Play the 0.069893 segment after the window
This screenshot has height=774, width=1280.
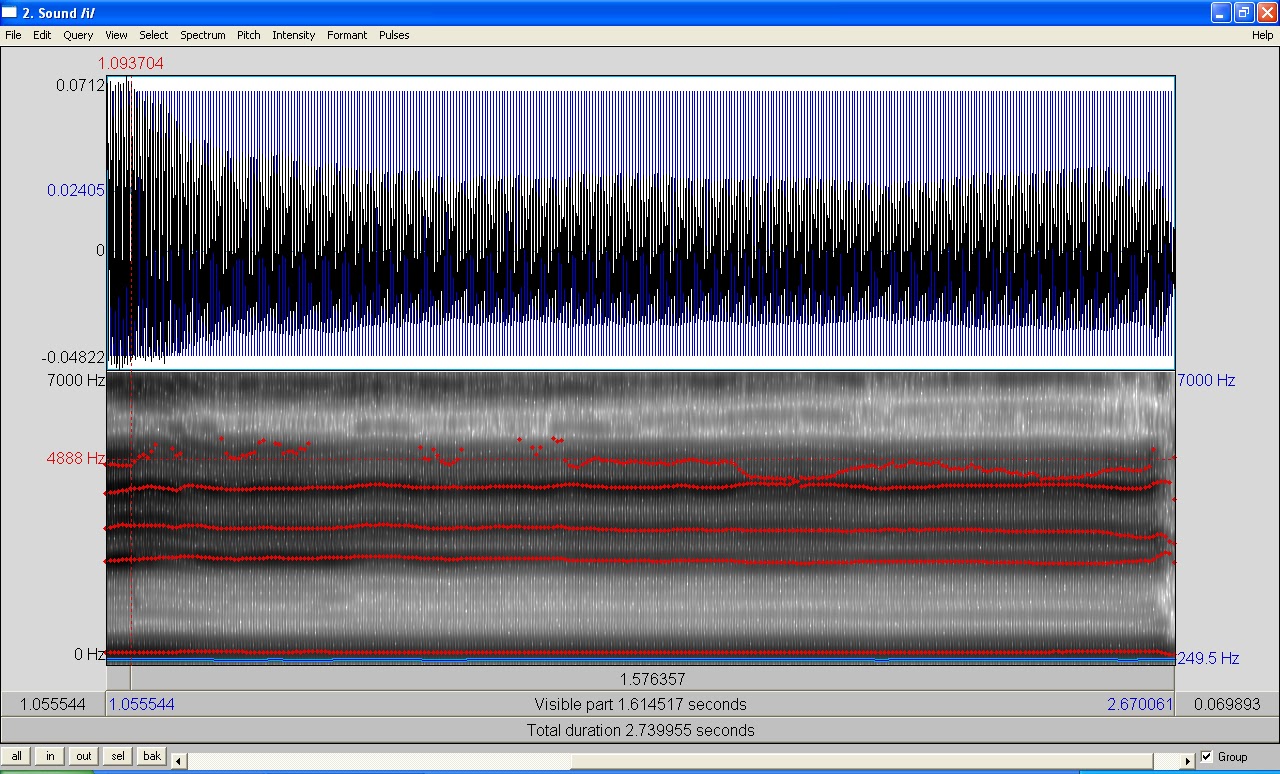pos(1227,704)
